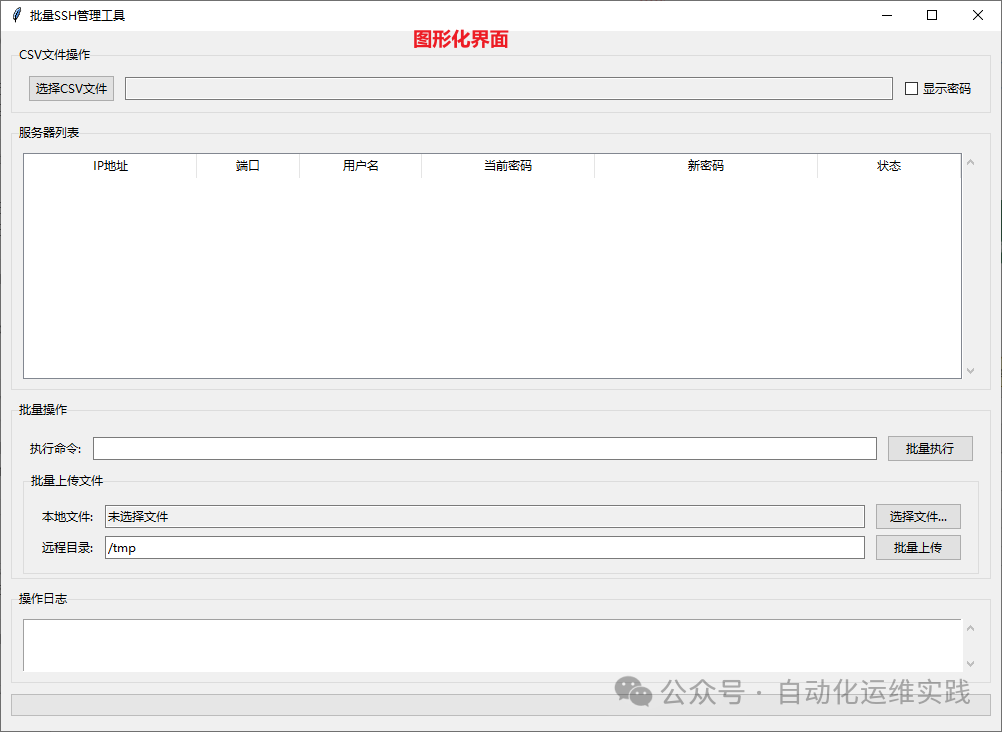1002x732 pixels.
Task: Click server list scrollbar down arrow
Action: click(971, 370)
